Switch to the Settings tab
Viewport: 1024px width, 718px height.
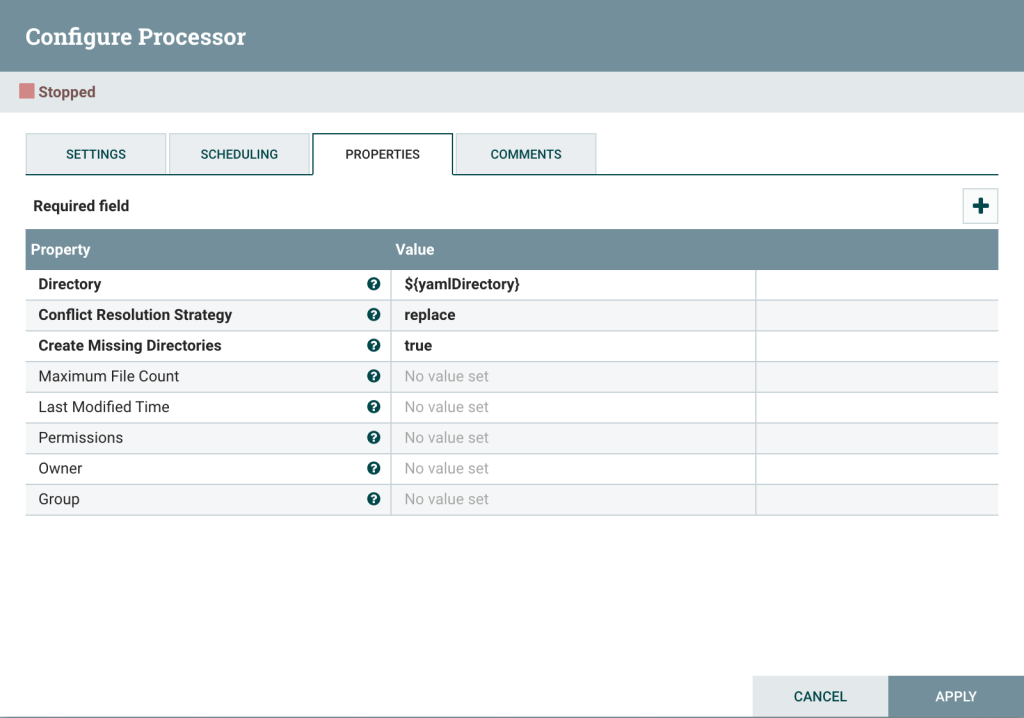click(96, 154)
